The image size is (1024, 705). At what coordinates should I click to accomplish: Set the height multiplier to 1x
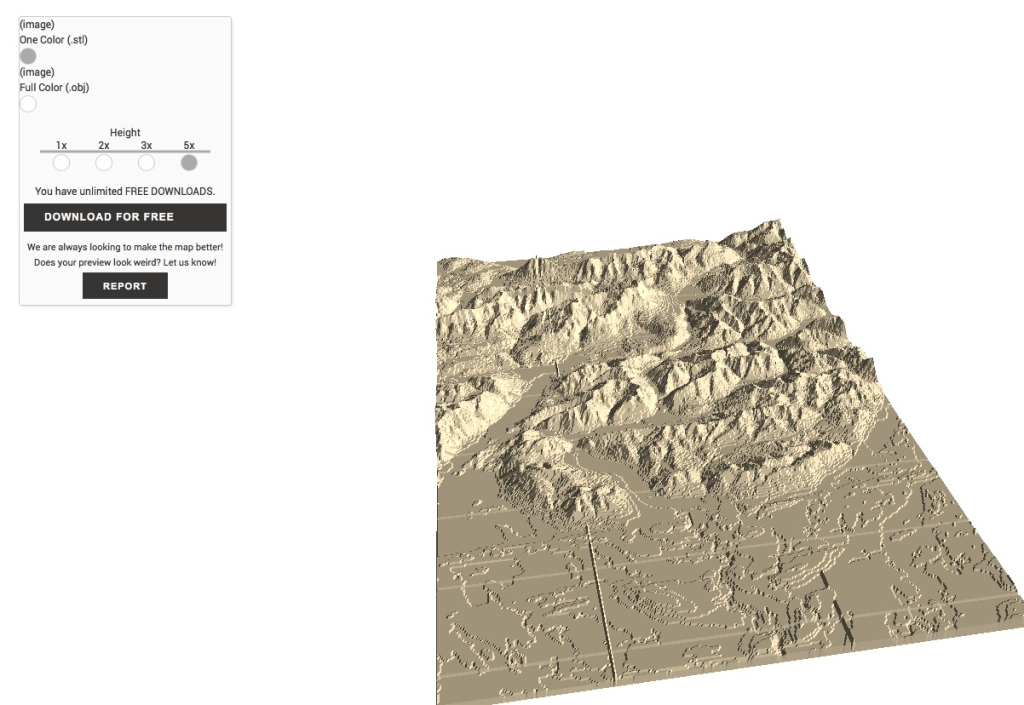click(62, 162)
